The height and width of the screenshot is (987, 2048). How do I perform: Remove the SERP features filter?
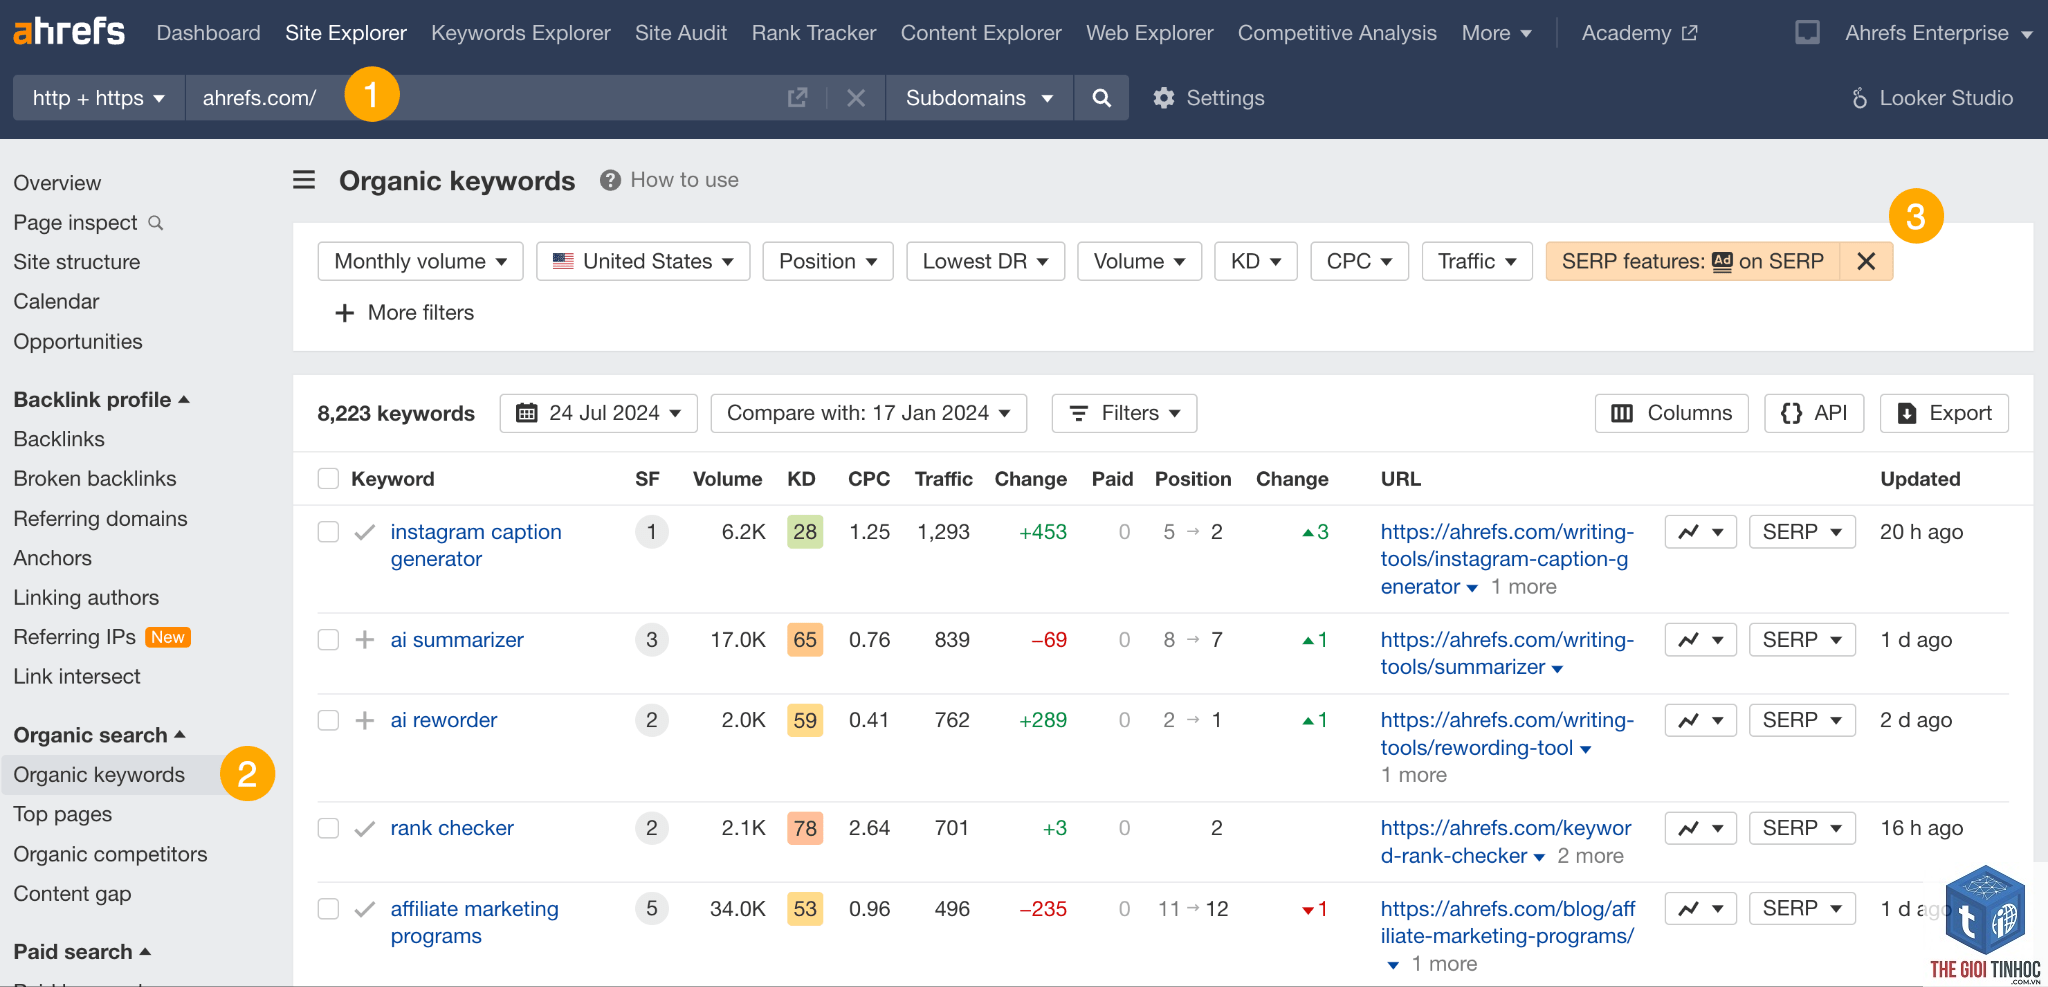pos(1866,261)
